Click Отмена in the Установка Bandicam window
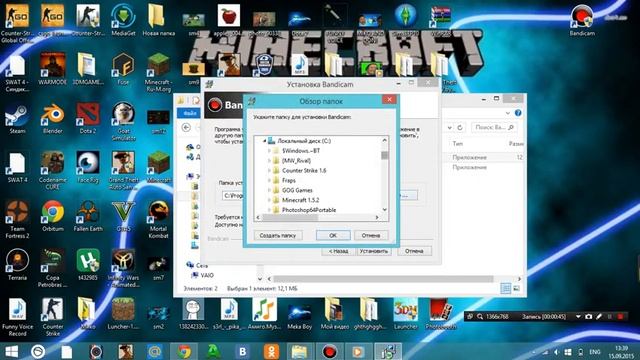Image resolution: width=640 pixels, height=360 pixels. coord(414,251)
